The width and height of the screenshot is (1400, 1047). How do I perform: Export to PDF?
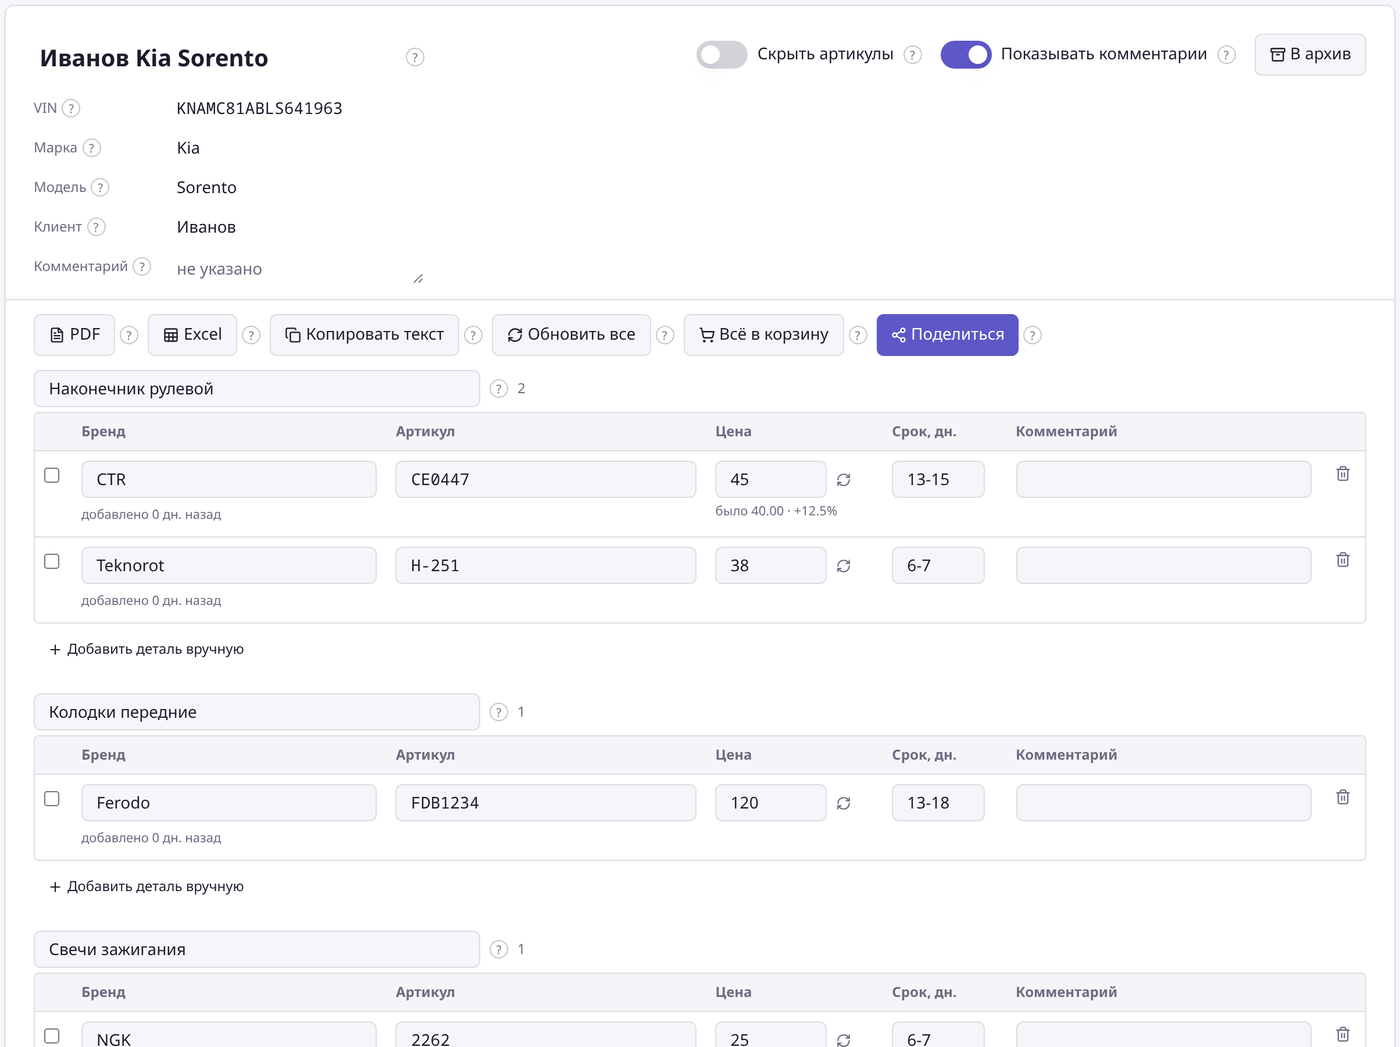[x=75, y=335]
